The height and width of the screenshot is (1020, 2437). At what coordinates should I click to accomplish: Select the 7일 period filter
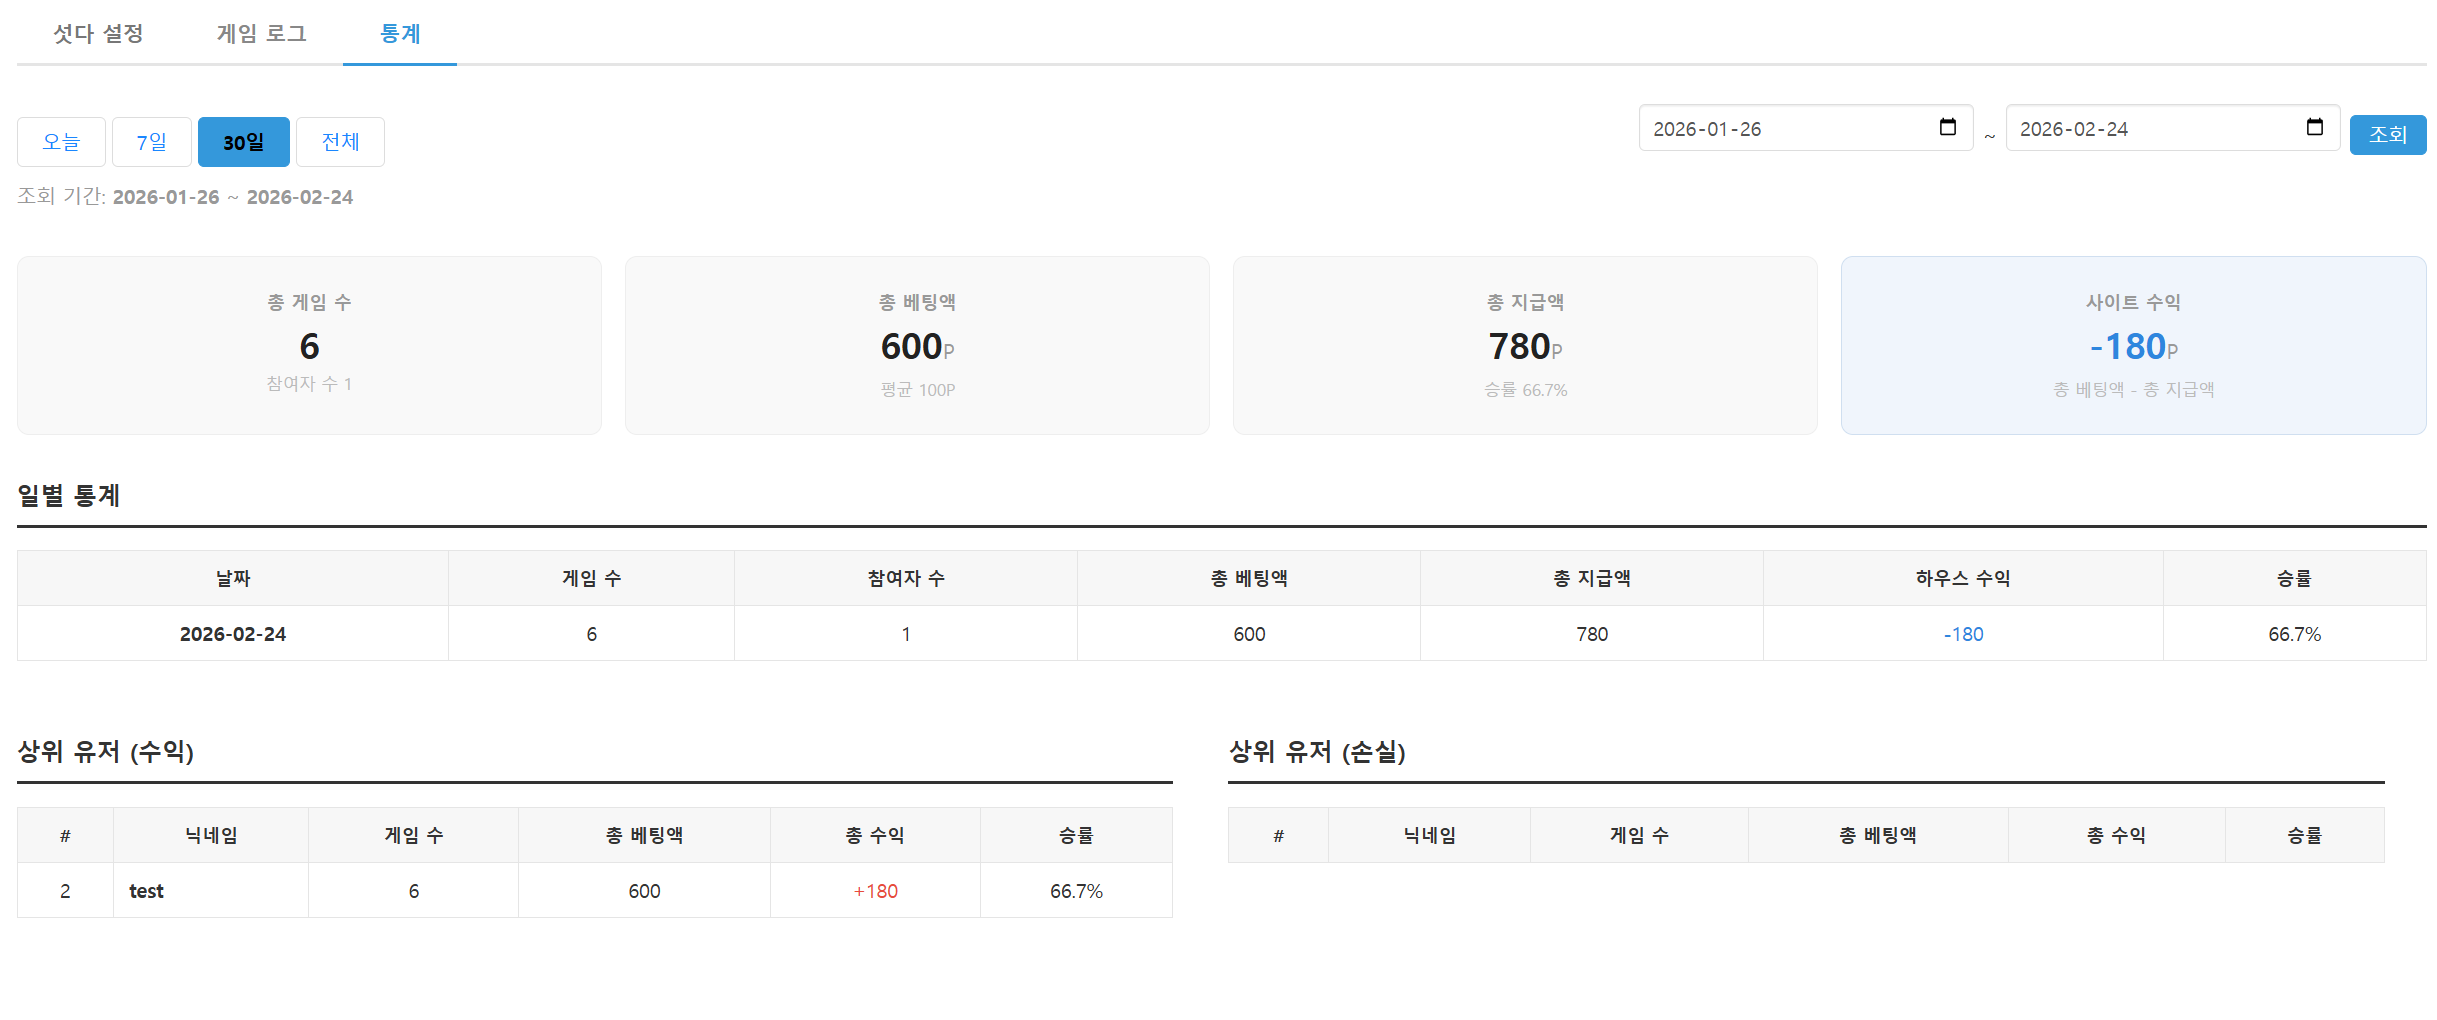pyautogui.click(x=151, y=141)
